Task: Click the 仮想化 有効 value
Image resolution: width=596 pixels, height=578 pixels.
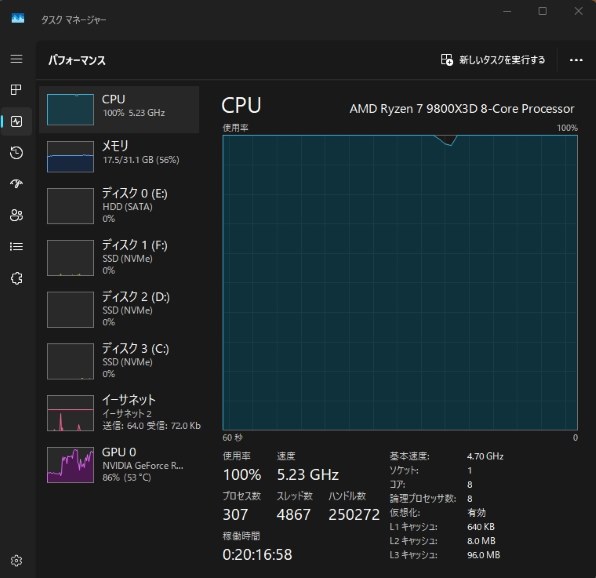Action: tap(476, 513)
